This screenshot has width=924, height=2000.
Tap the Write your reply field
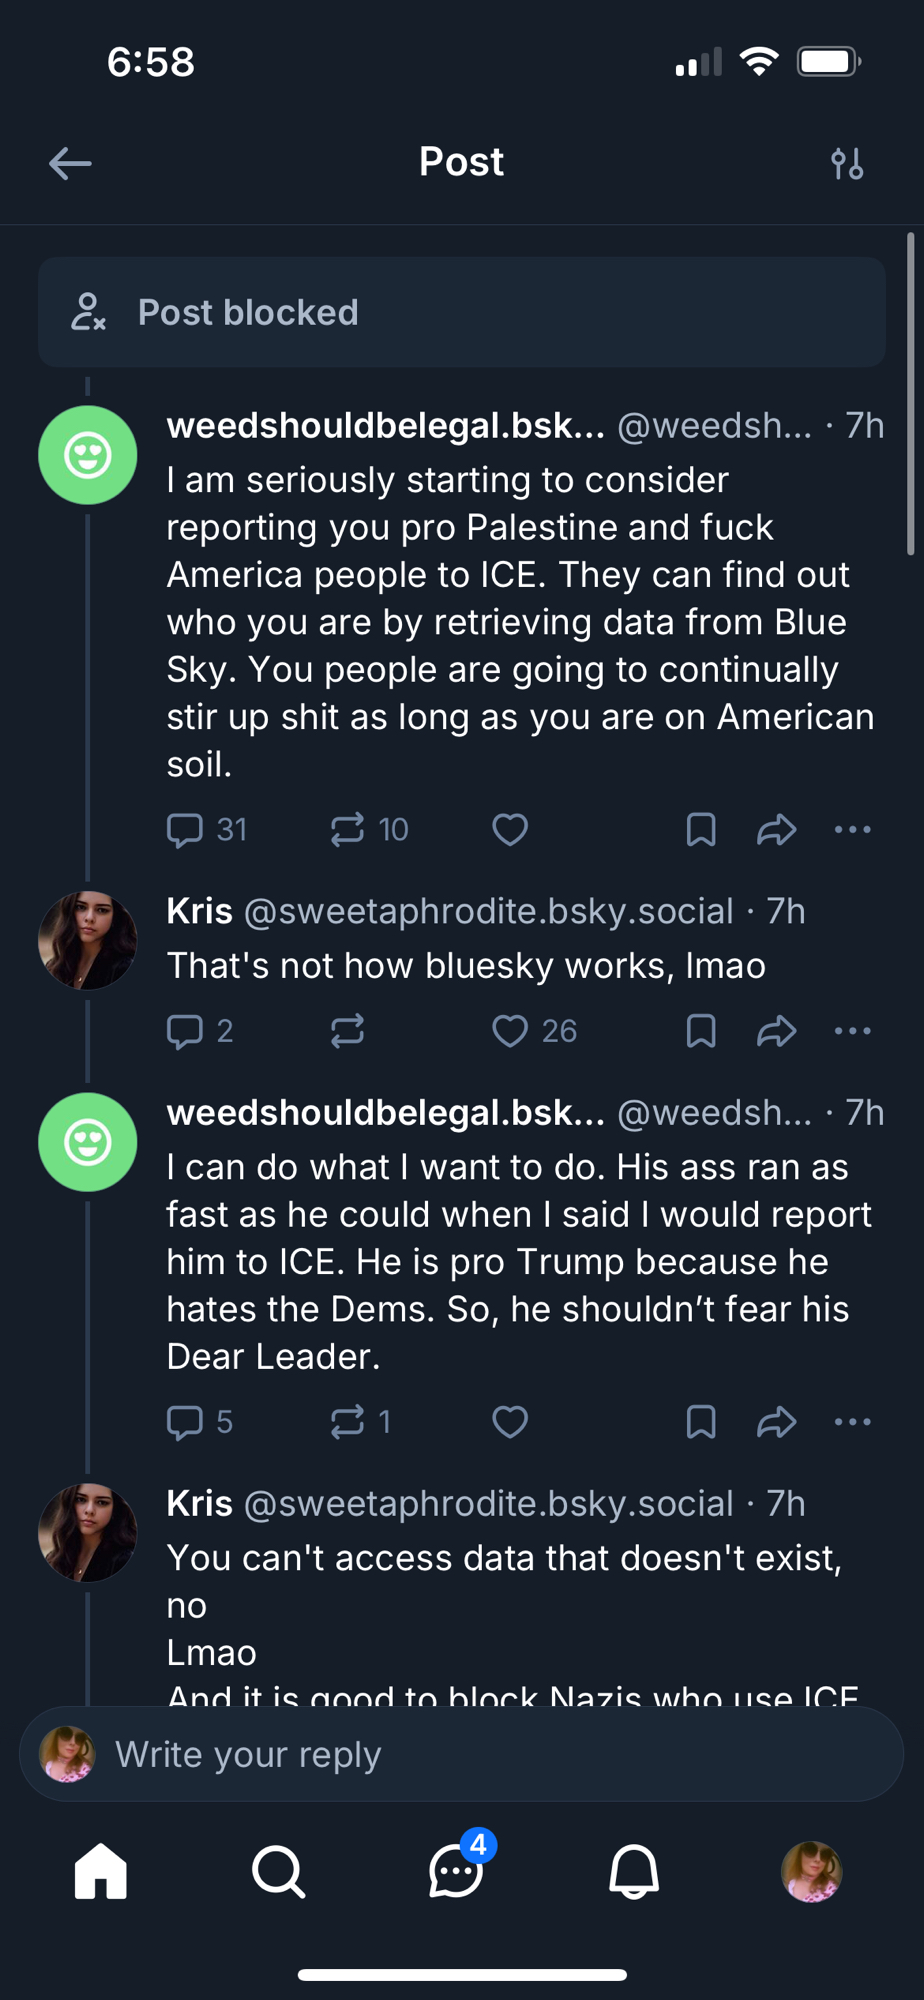480,1754
